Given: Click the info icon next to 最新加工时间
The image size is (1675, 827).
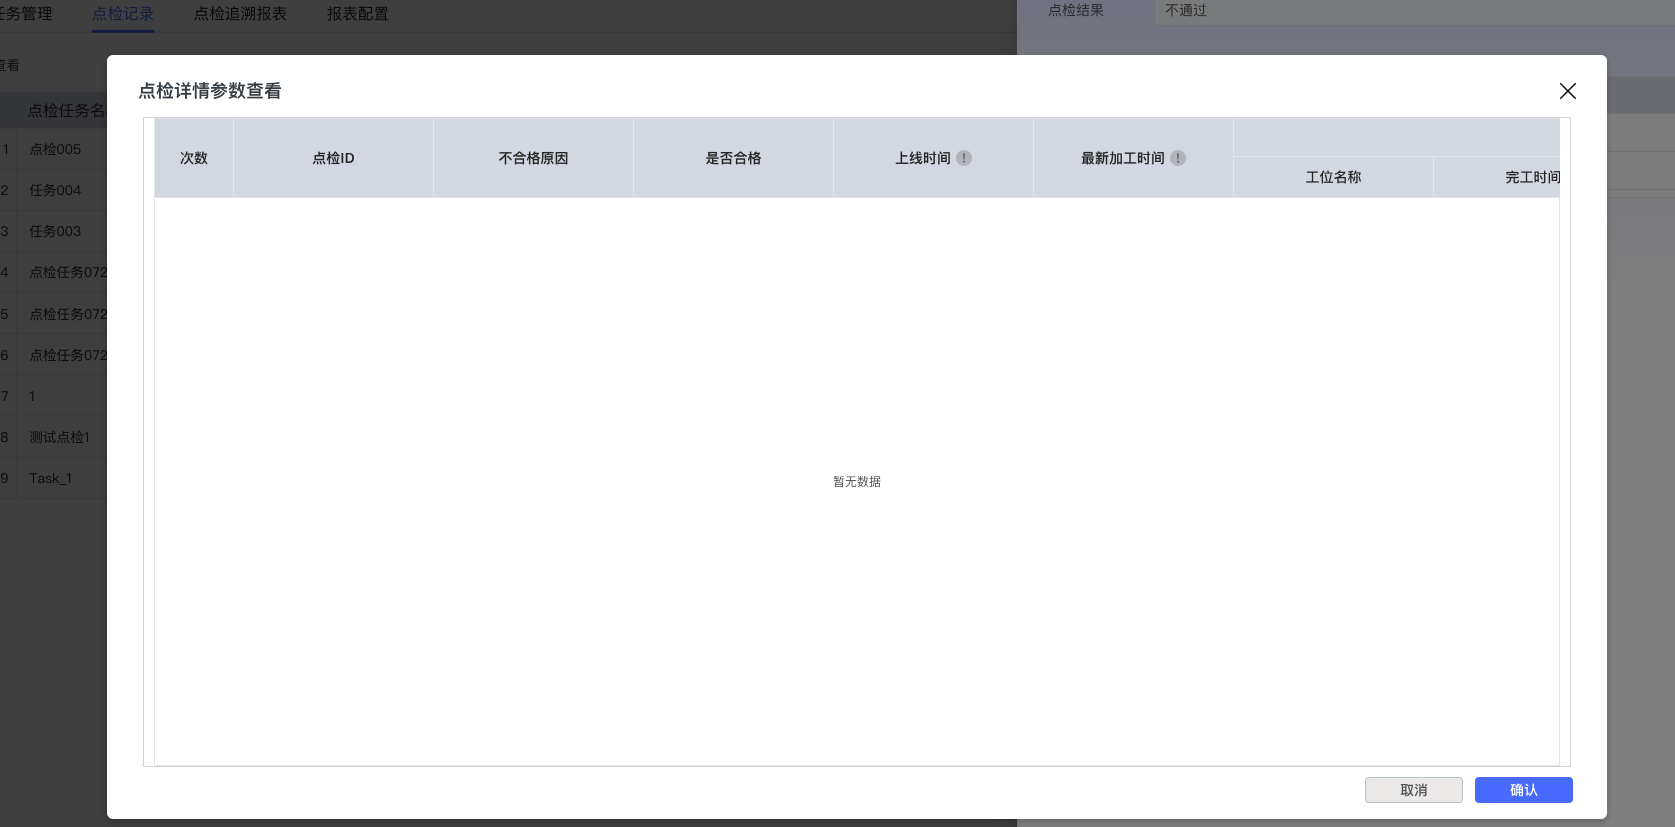Looking at the screenshot, I should pyautogui.click(x=1178, y=158).
